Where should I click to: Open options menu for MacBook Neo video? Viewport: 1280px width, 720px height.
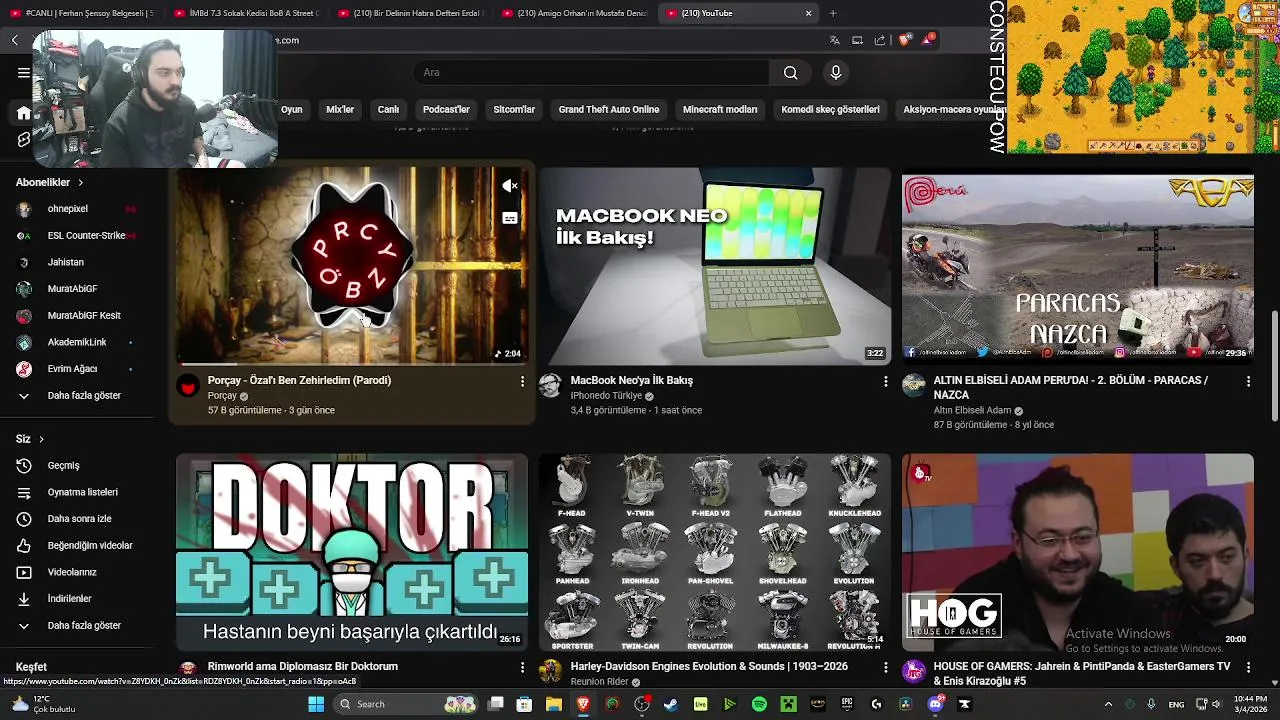885,381
